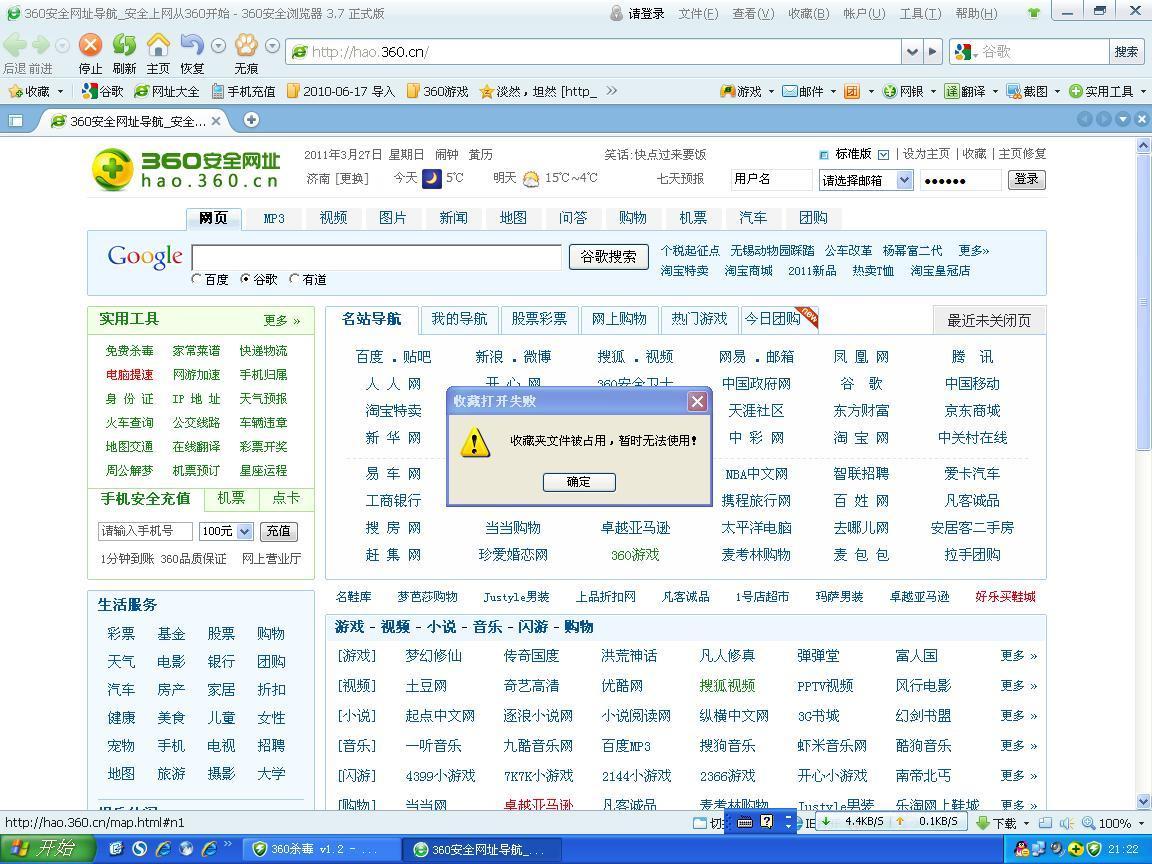
Task: Click the 确定 button in dialog
Action: pyautogui.click(x=579, y=482)
